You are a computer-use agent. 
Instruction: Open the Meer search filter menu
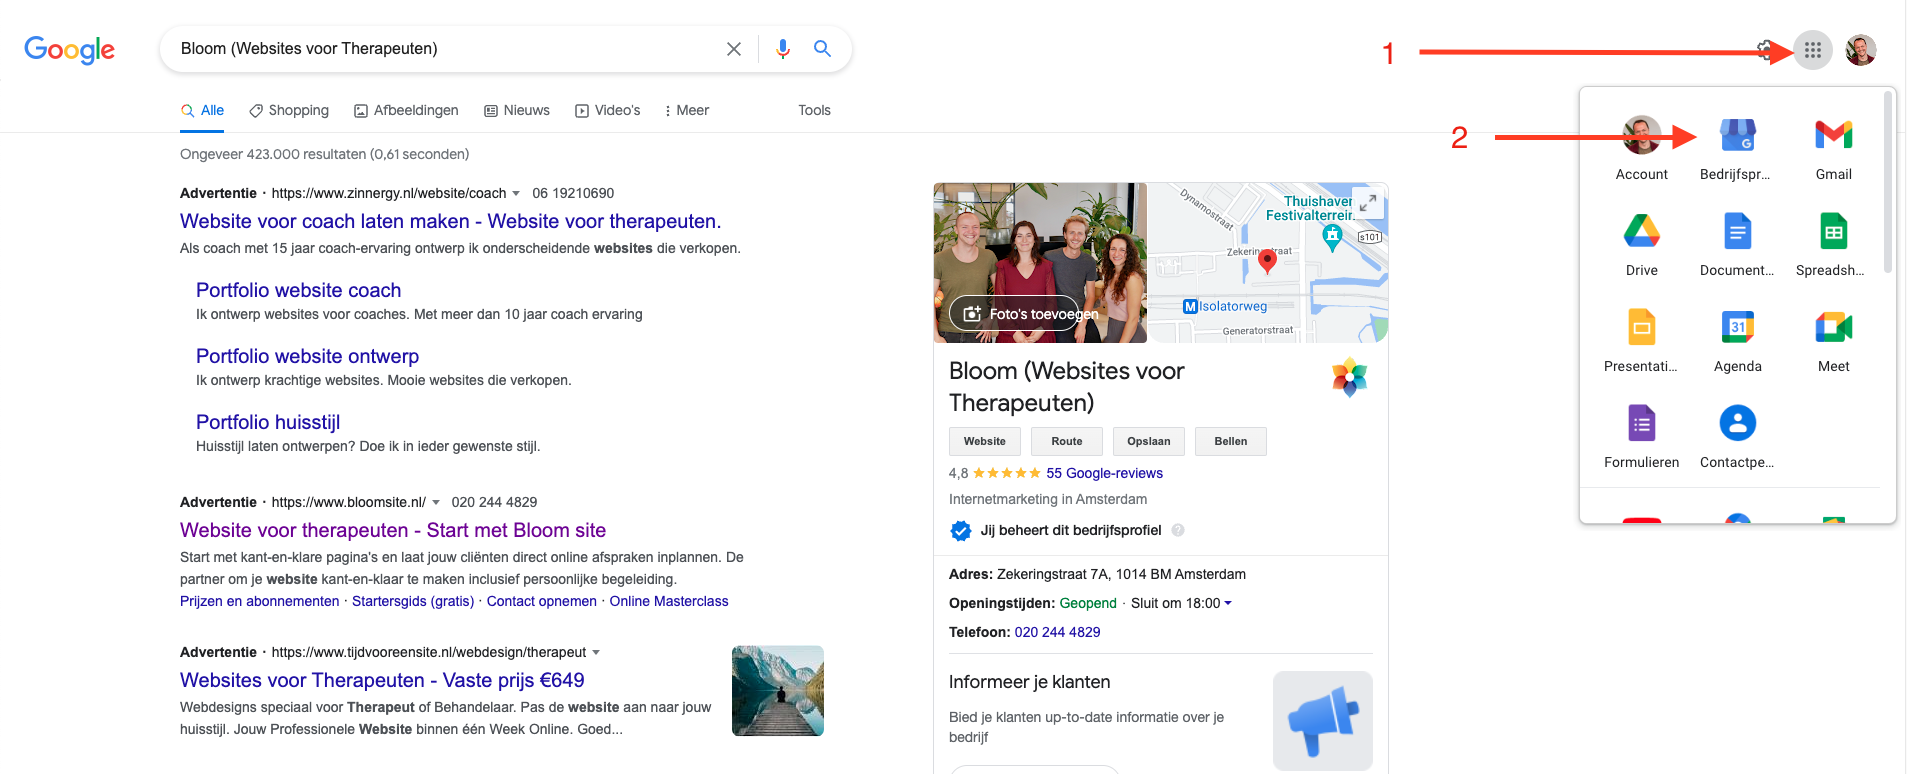tap(686, 110)
